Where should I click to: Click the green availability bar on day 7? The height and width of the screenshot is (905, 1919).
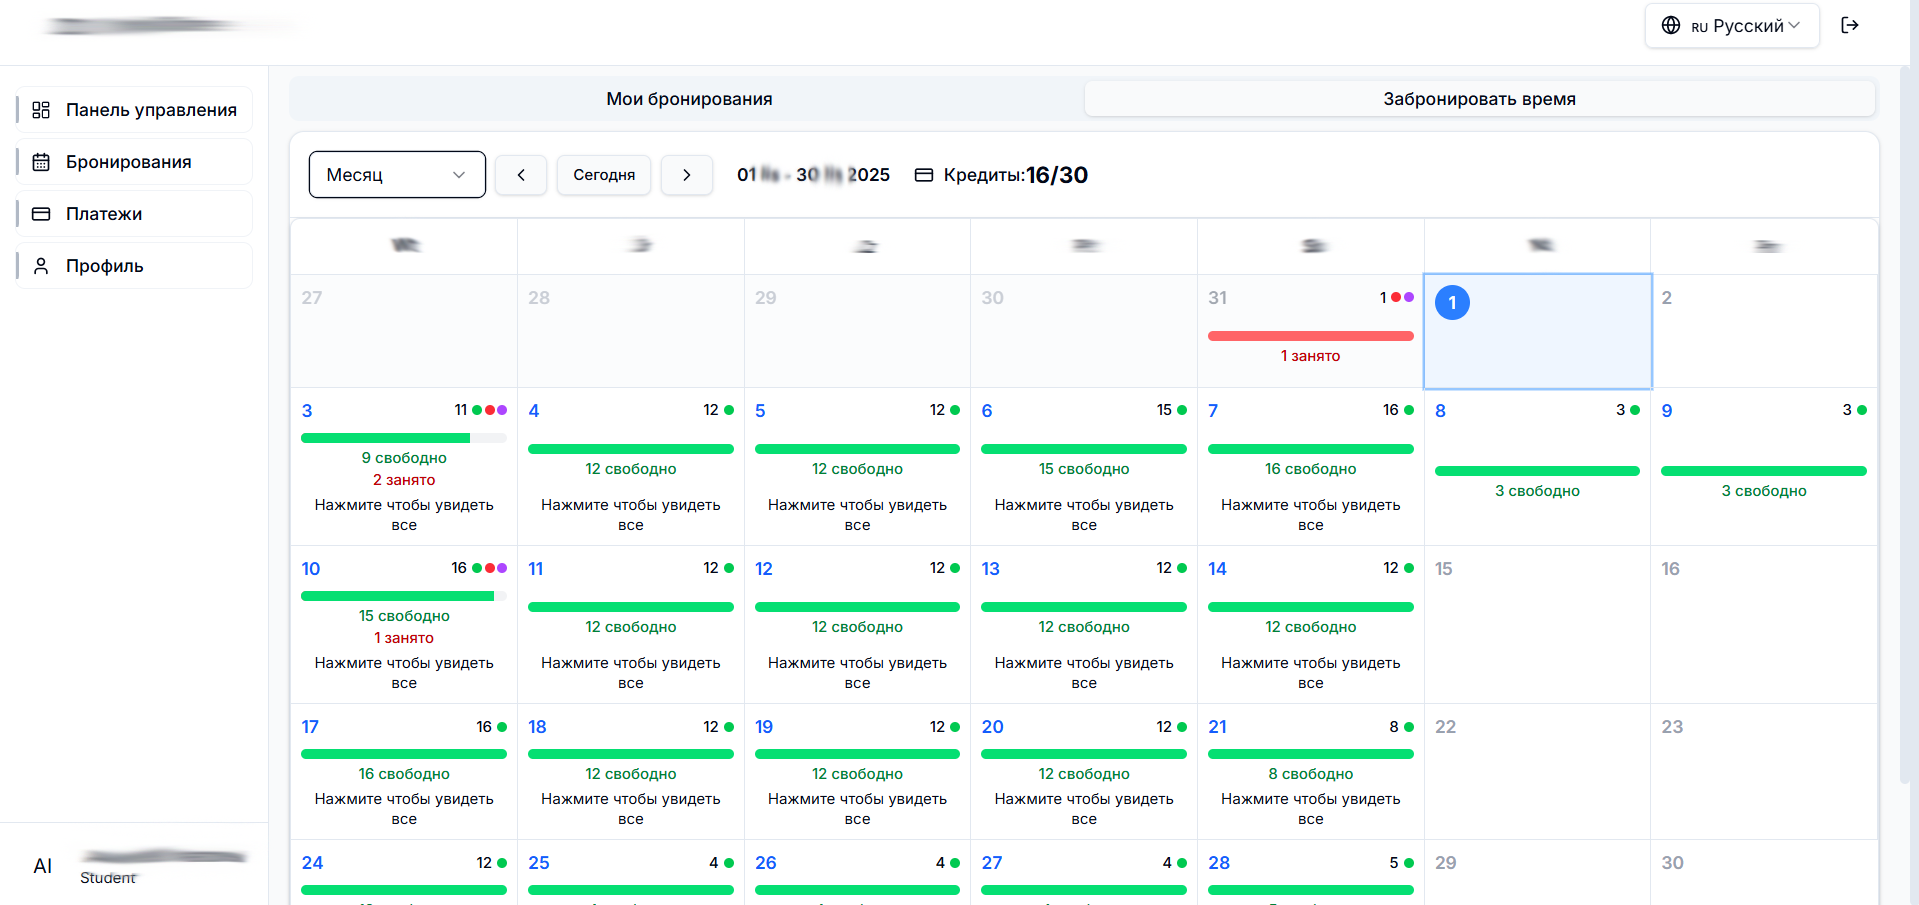point(1310,449)
